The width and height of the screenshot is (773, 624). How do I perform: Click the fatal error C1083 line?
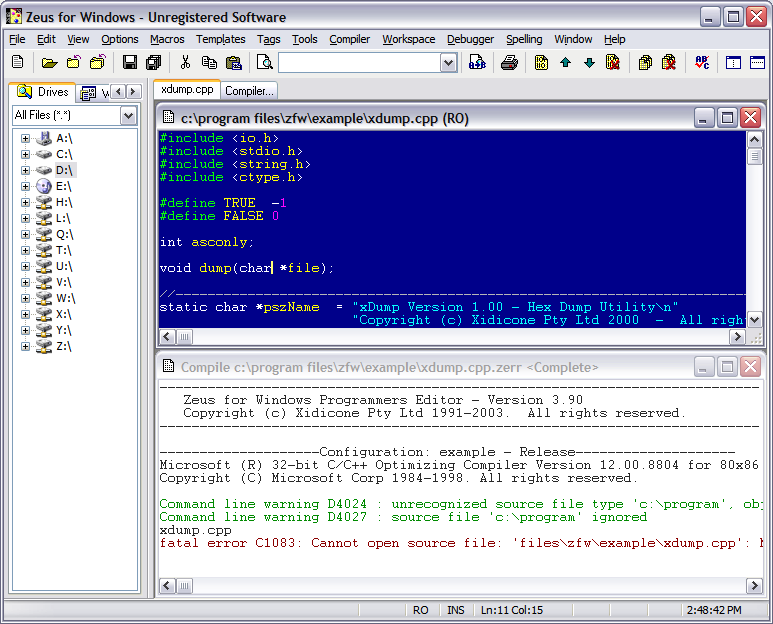click(461, 543)
